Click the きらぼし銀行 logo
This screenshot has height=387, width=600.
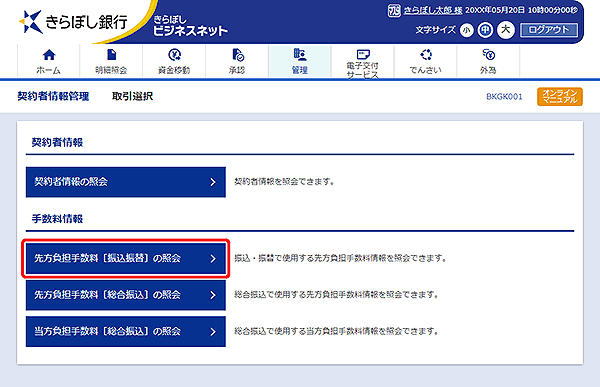(73, 22)
